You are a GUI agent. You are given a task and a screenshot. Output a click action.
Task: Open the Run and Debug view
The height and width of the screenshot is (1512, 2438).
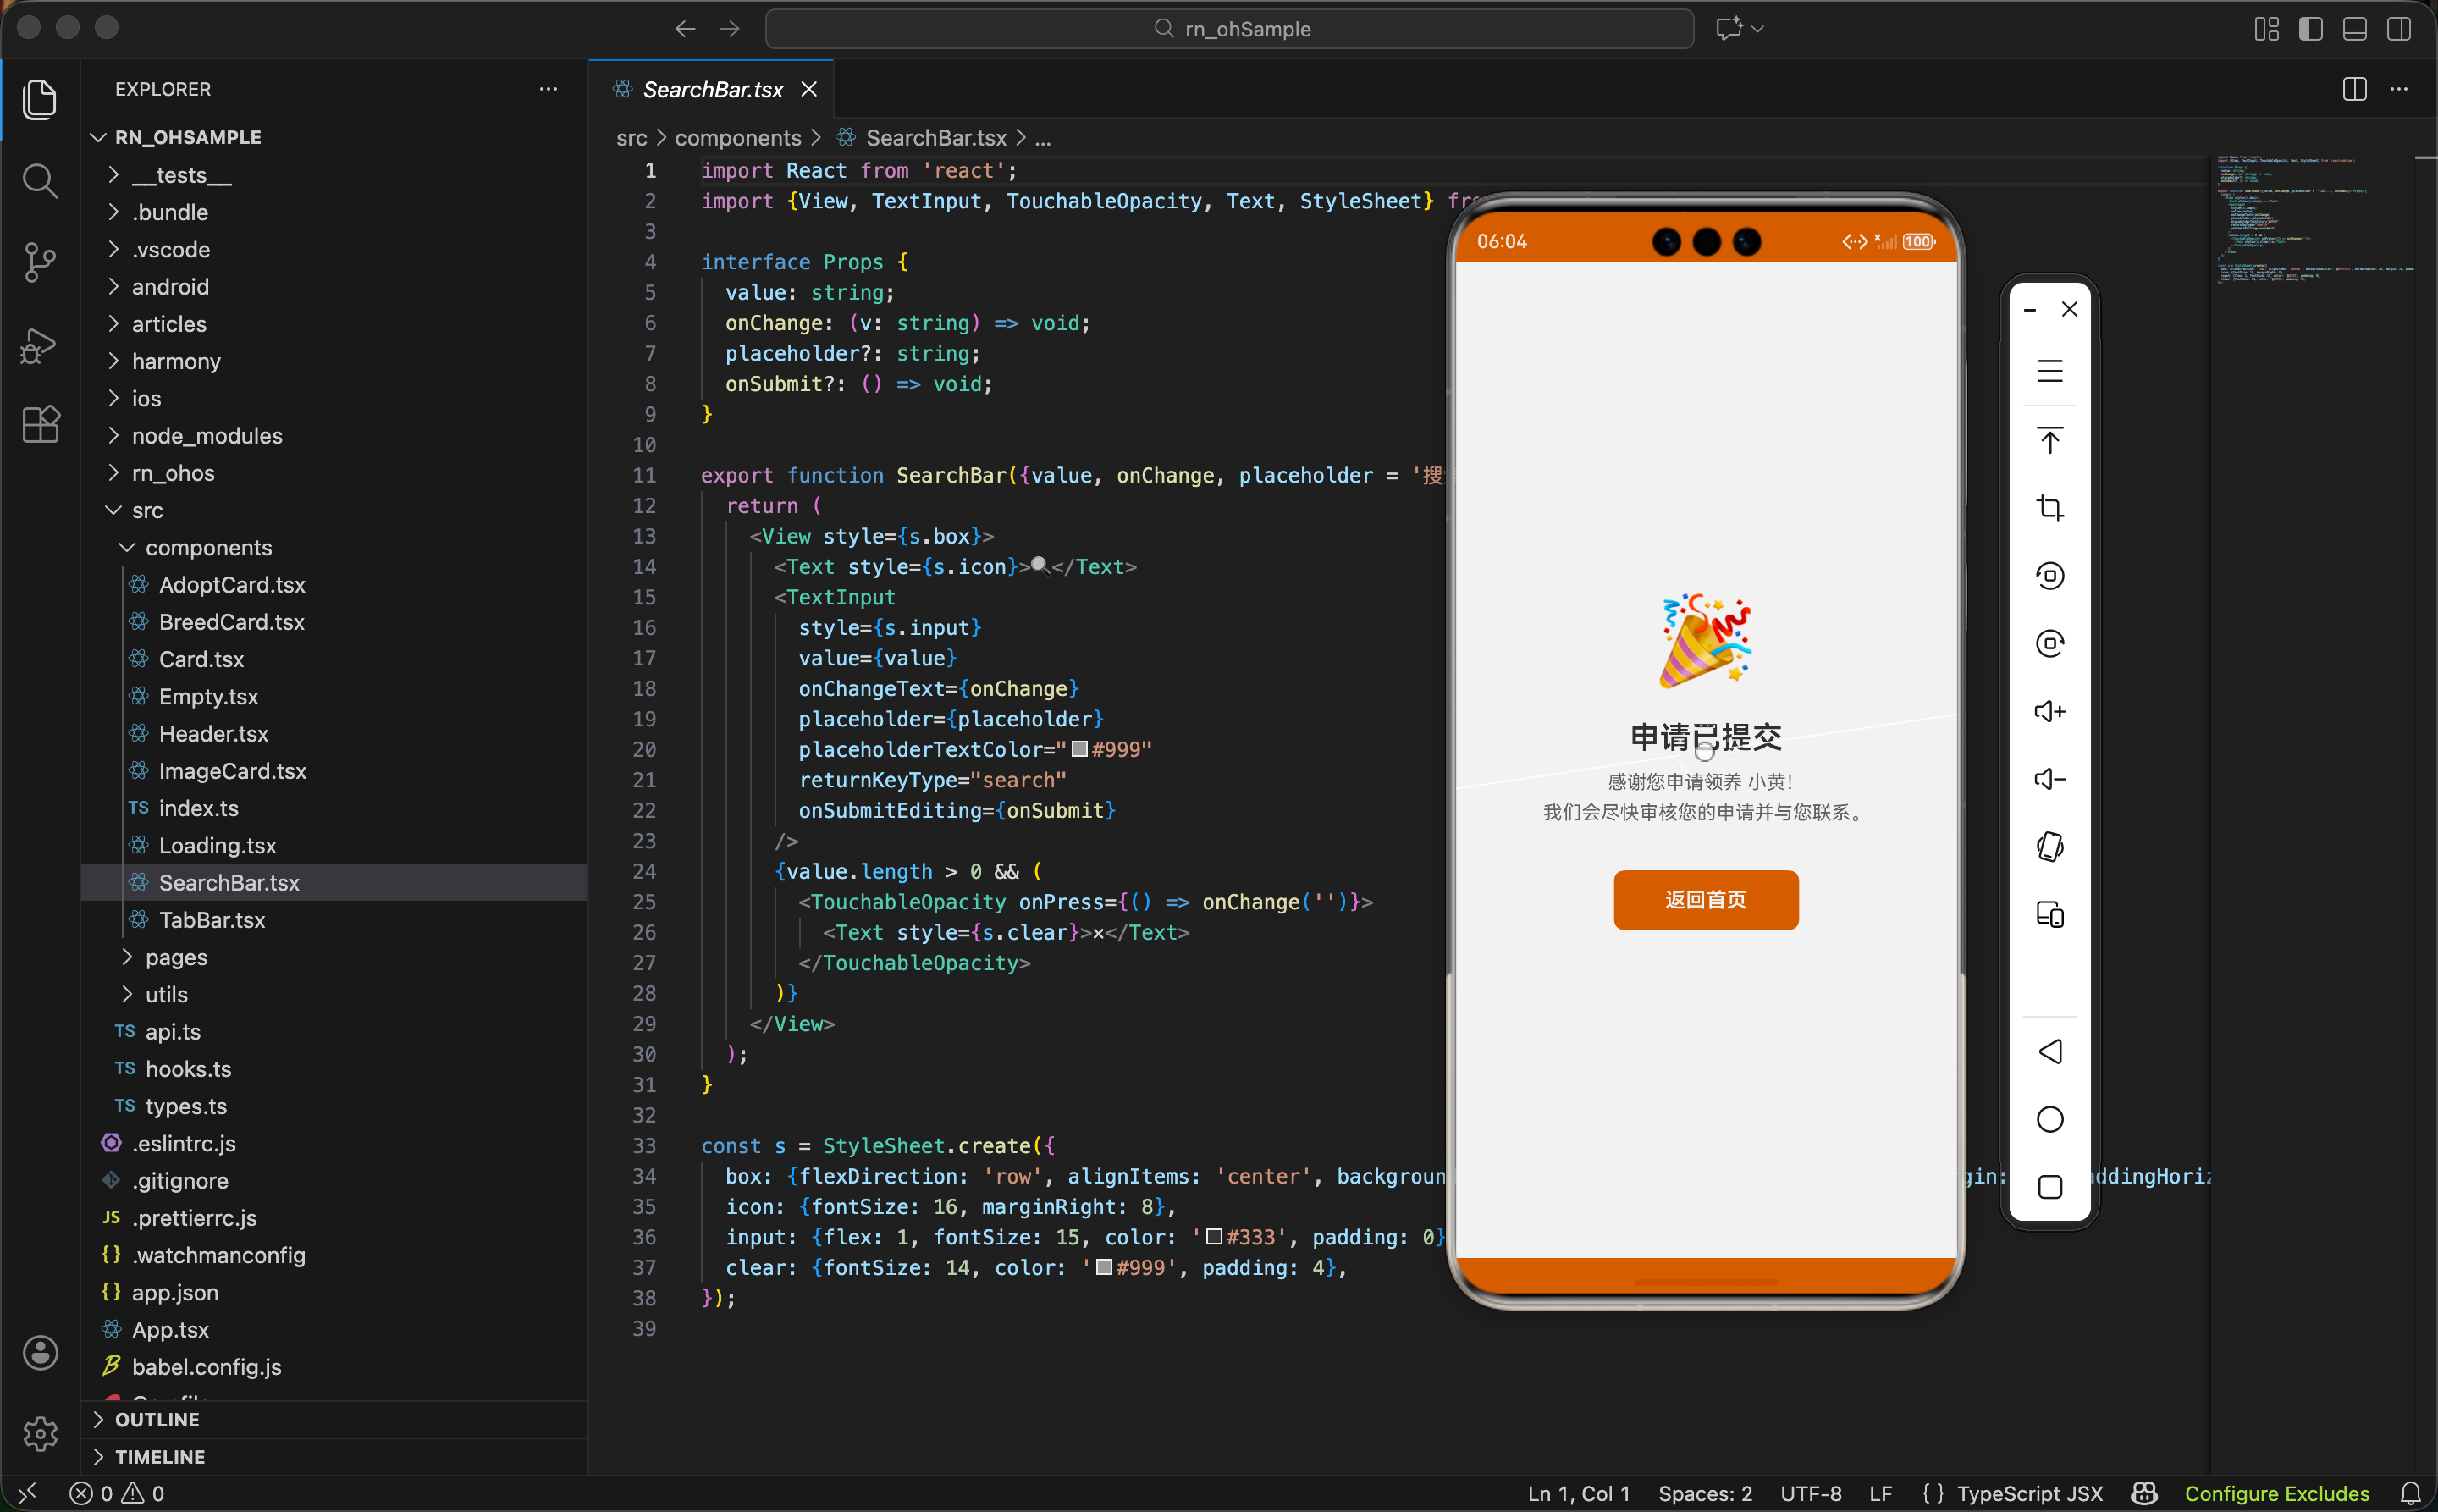[39, 345]
